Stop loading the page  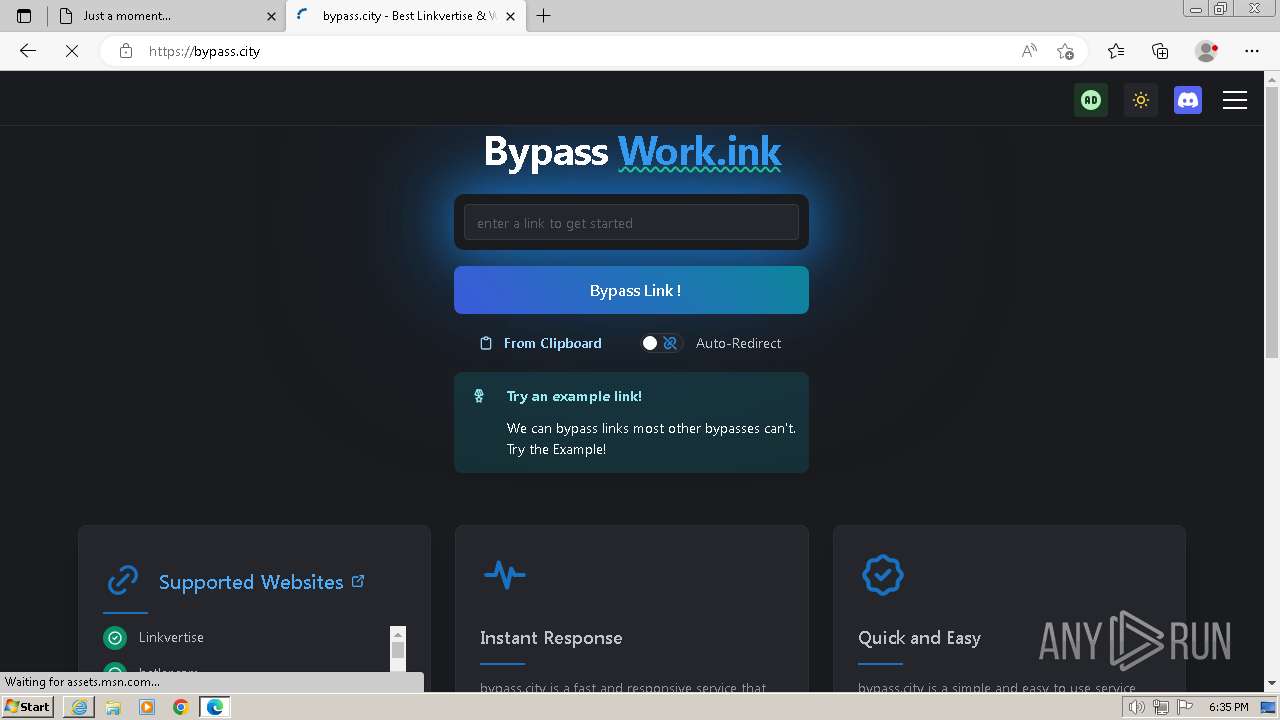tap(72, 51)
